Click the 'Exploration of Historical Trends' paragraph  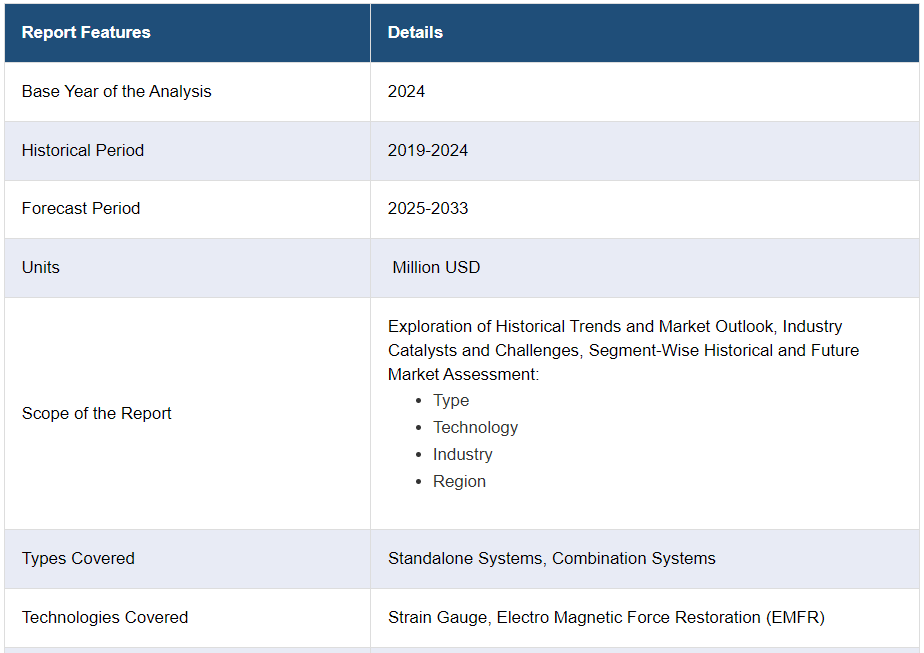point(623,350)
